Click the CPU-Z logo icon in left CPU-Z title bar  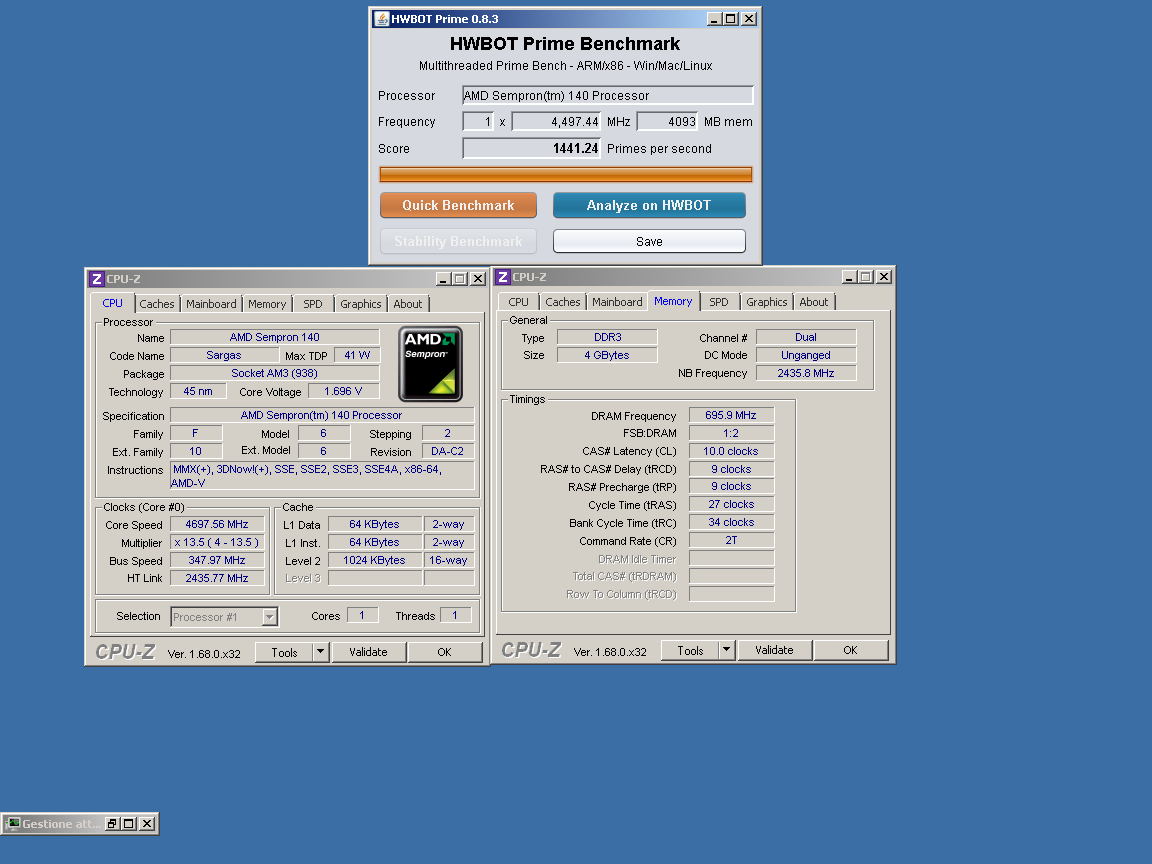[96, 279]
